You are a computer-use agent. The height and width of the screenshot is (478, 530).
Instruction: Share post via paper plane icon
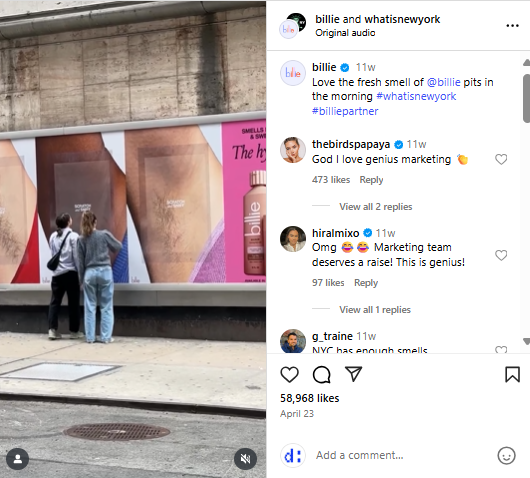pos(354,374)
